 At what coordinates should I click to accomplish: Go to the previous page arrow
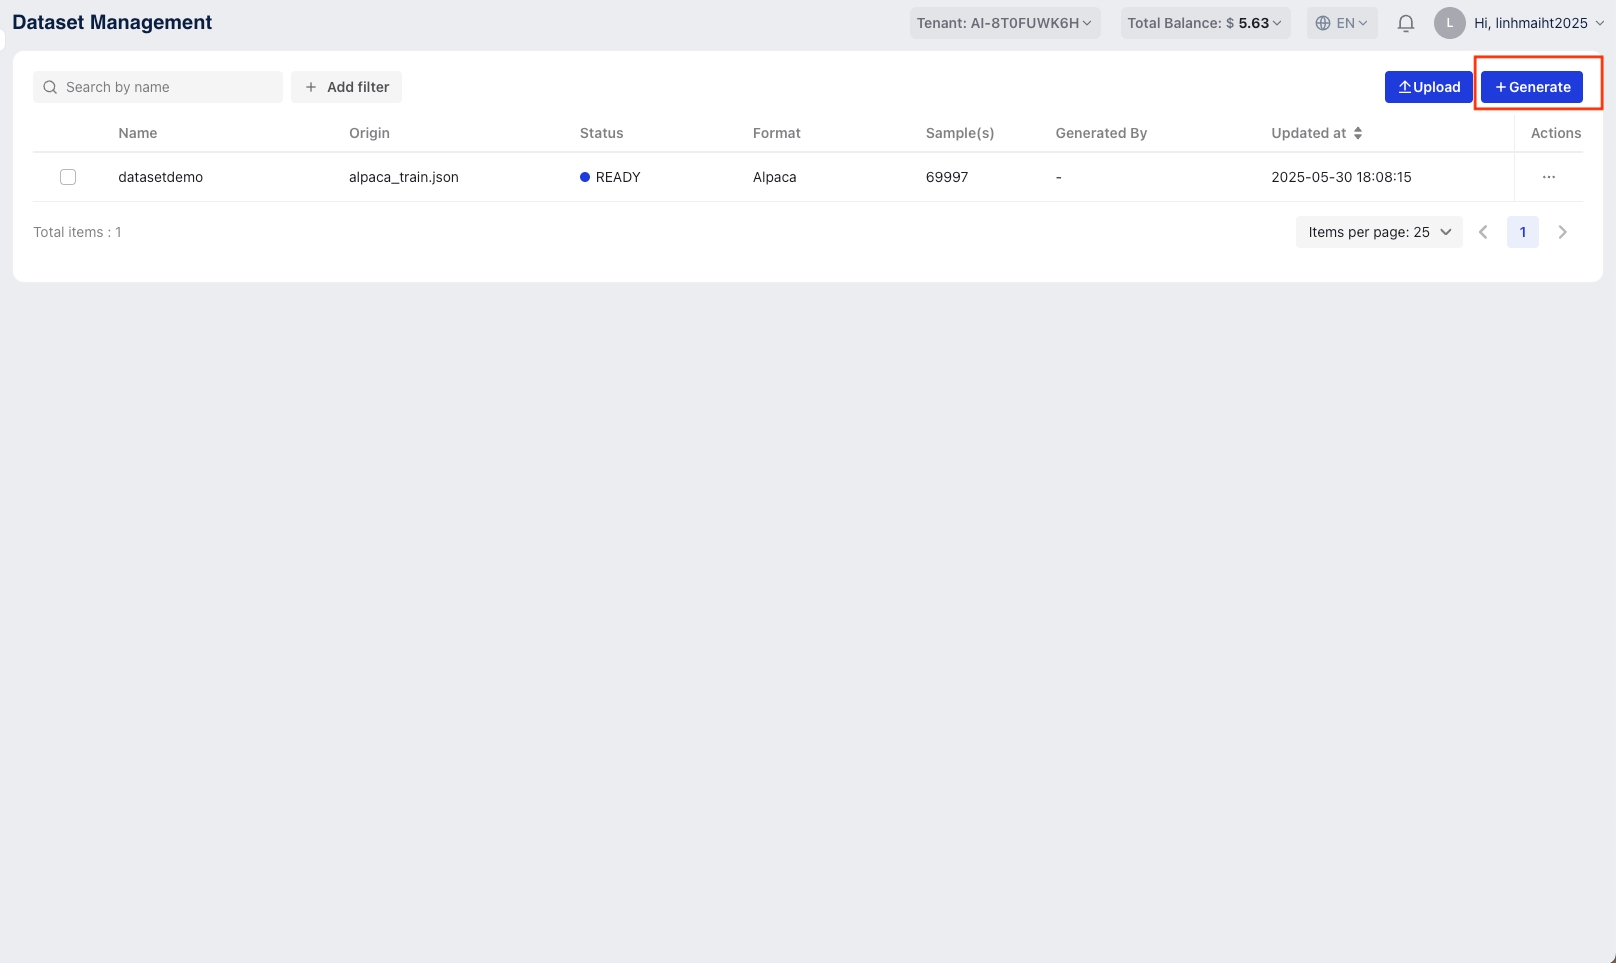point(1483,232)
